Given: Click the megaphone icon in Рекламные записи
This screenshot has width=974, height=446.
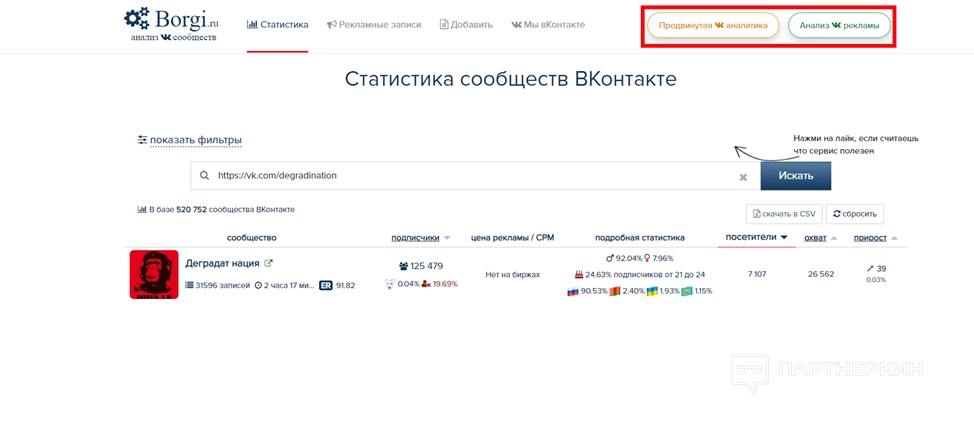Looking at the screenshot, I should (332, 25).
